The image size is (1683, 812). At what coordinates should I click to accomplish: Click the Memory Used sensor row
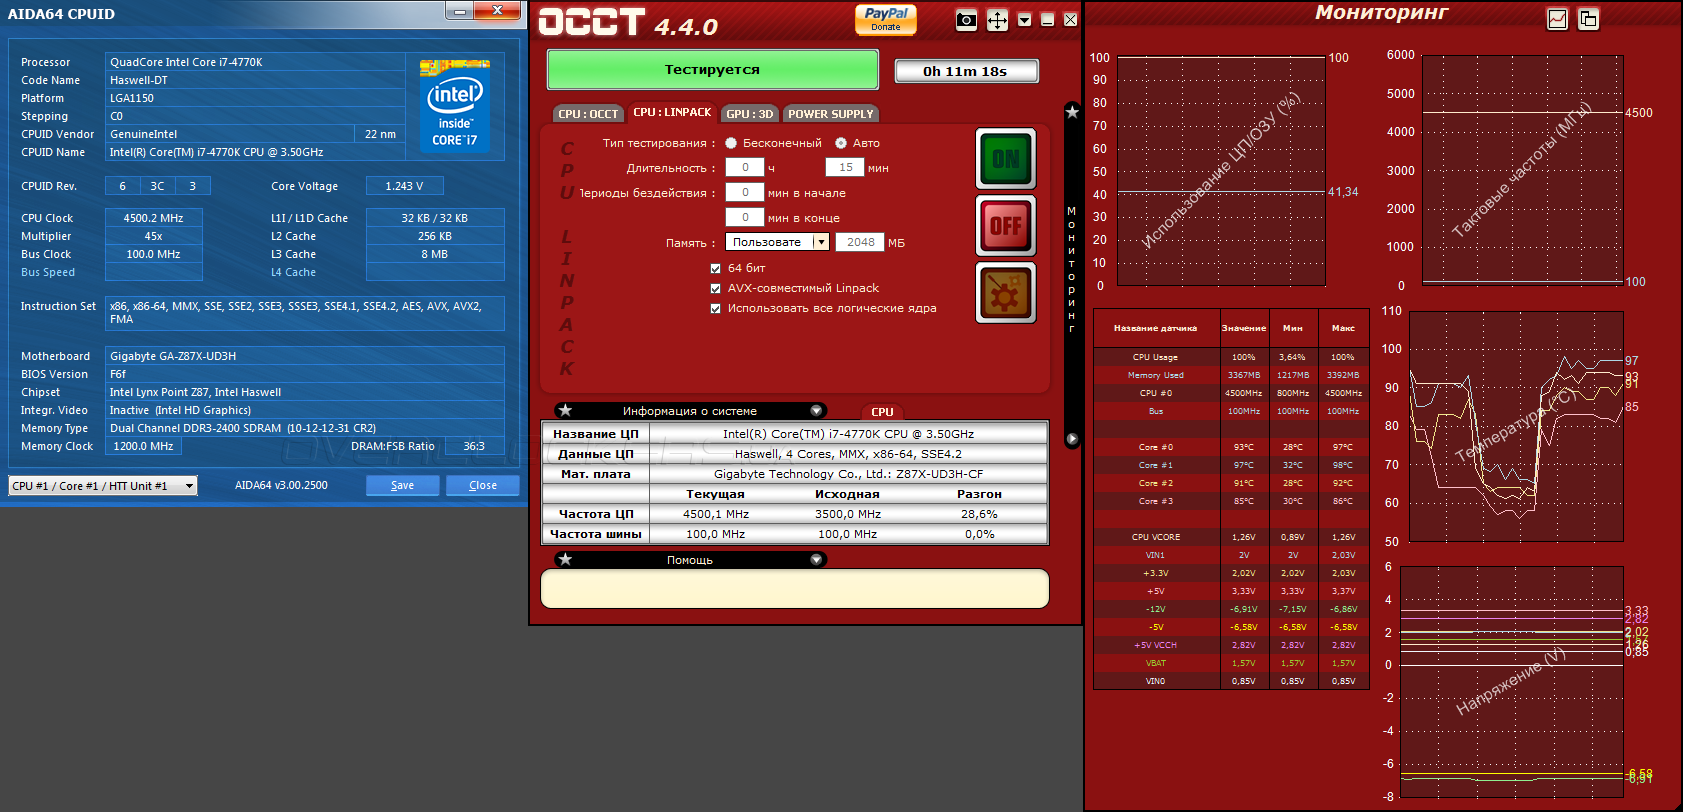pyautogui.click(x=1231, y=375)
